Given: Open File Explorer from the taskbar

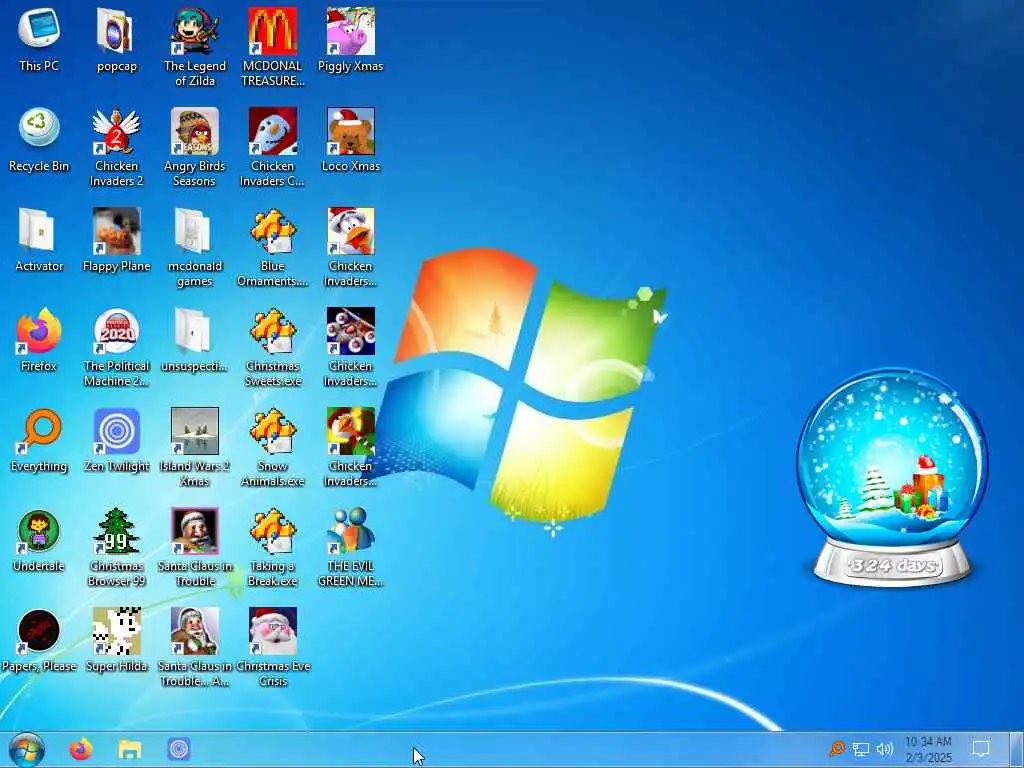Looking at the screenshot, I should (130, 749).
